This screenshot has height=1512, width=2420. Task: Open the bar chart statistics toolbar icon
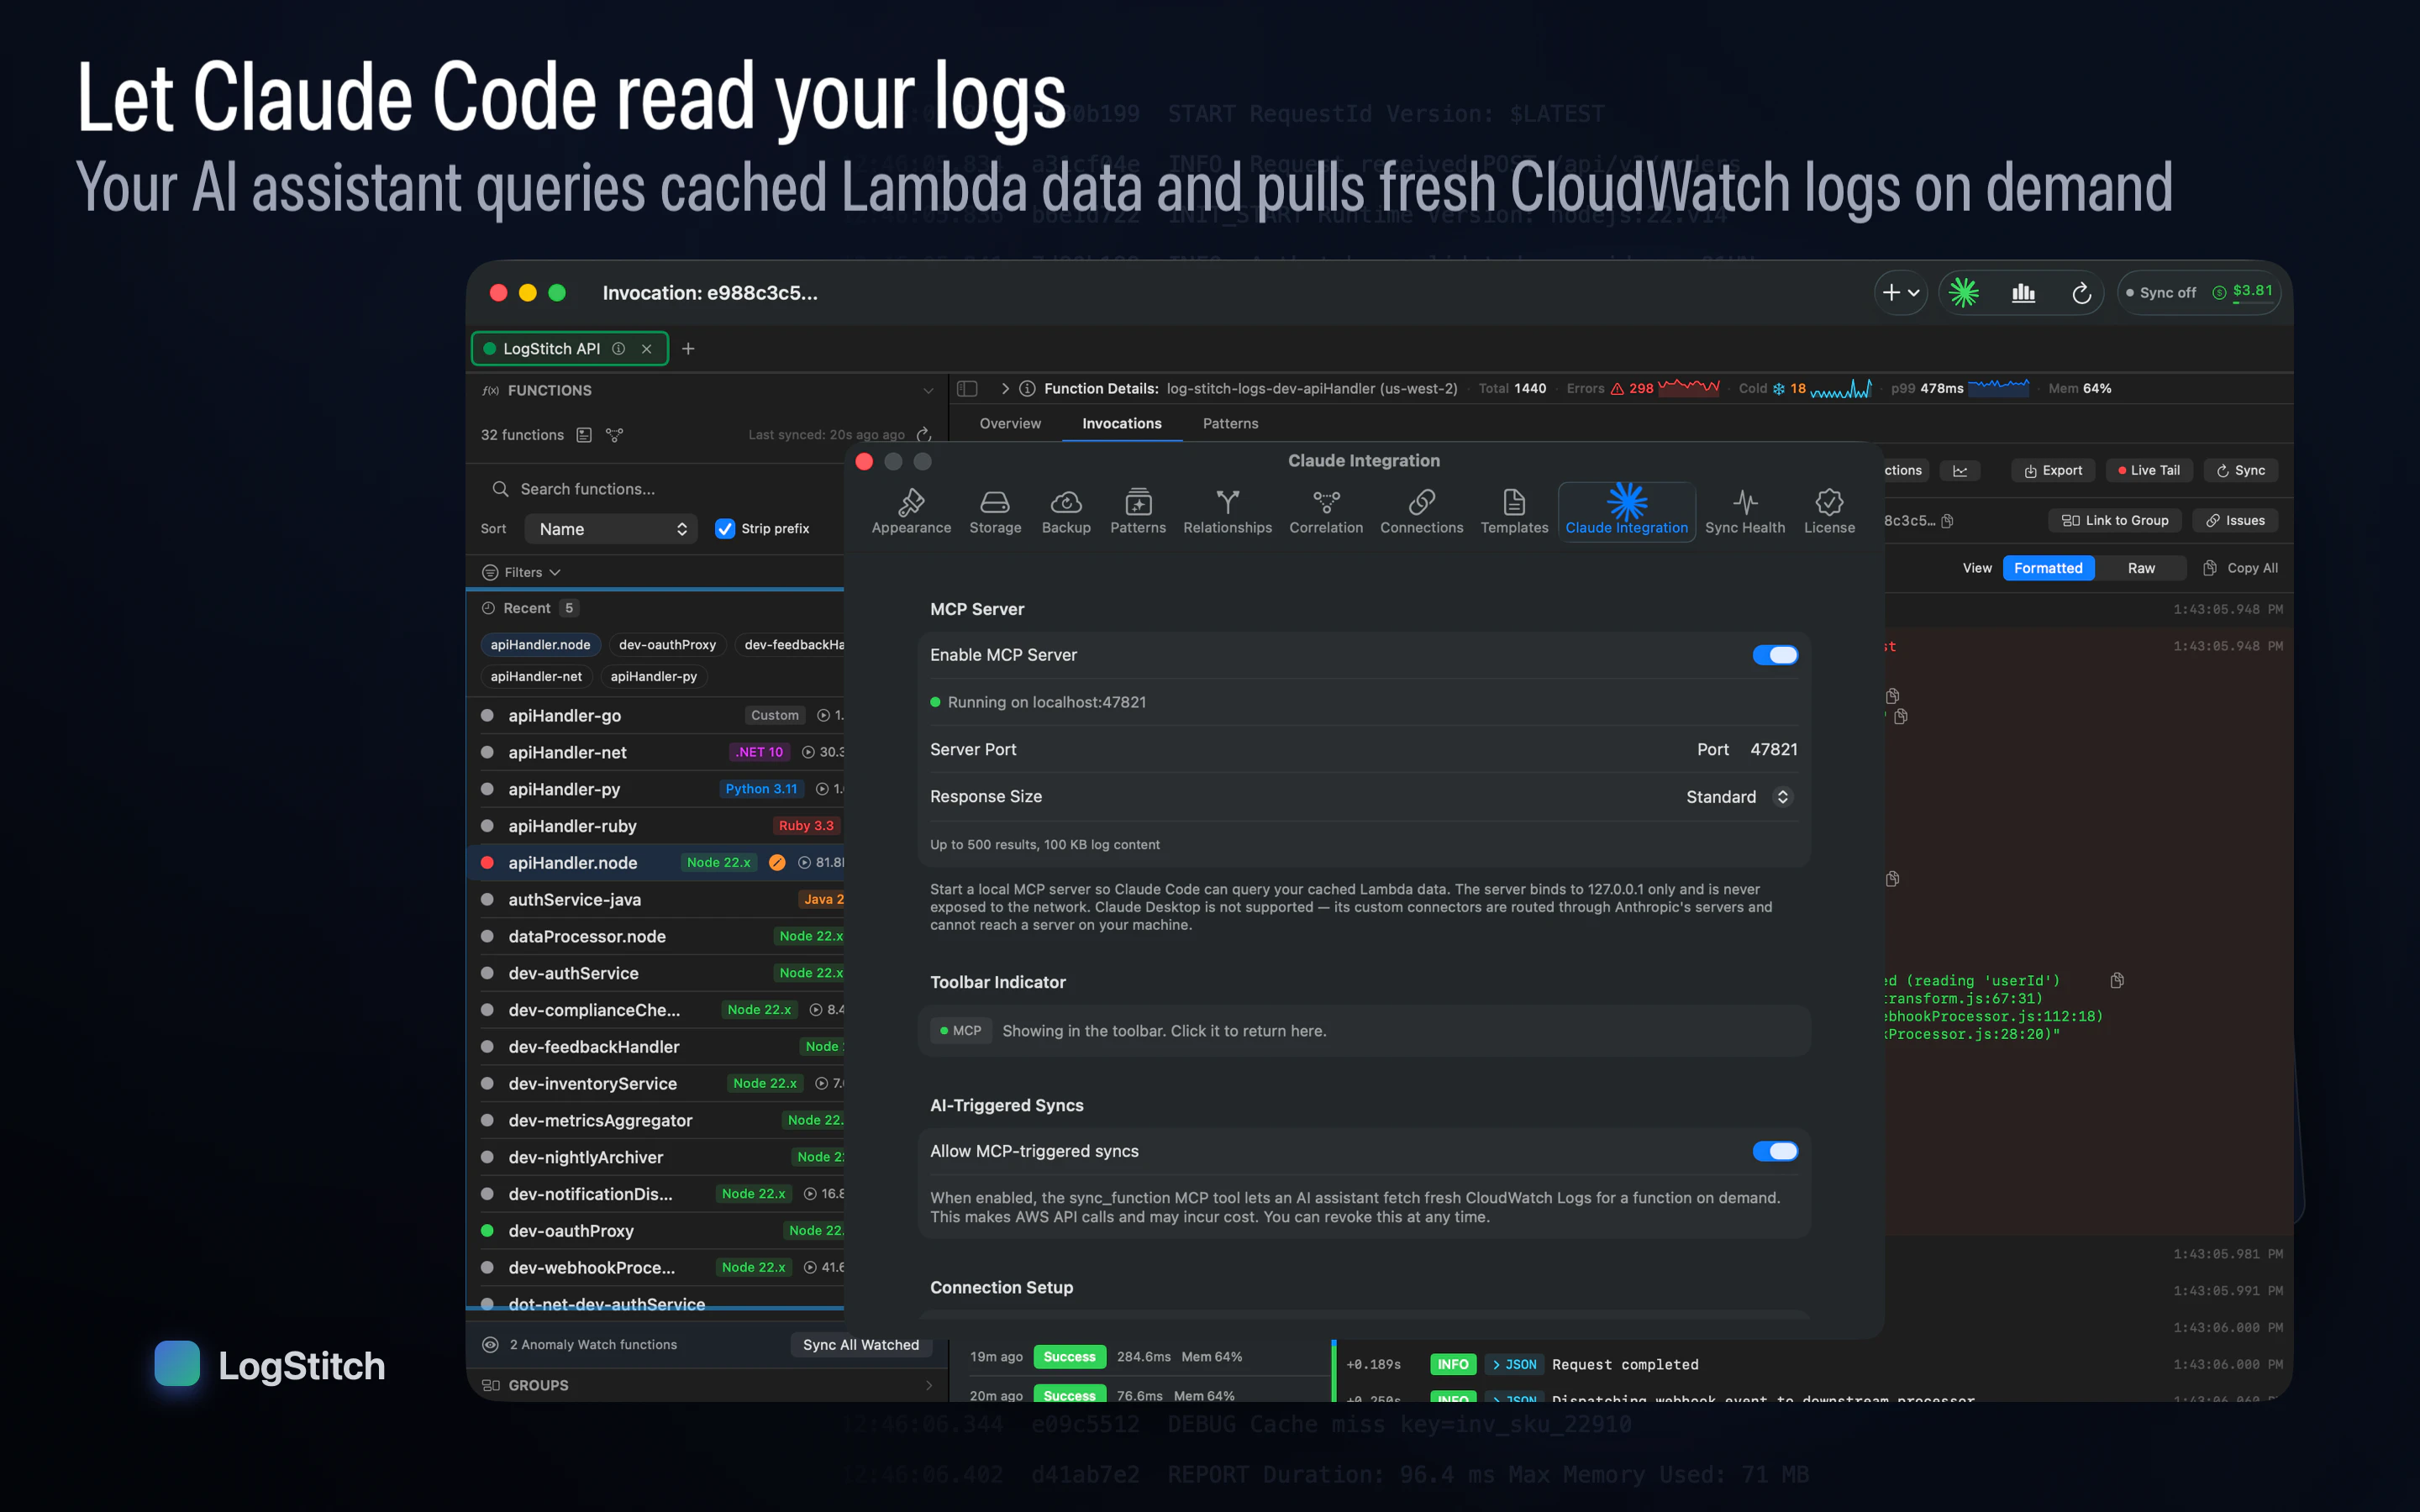pos(2023,293)
